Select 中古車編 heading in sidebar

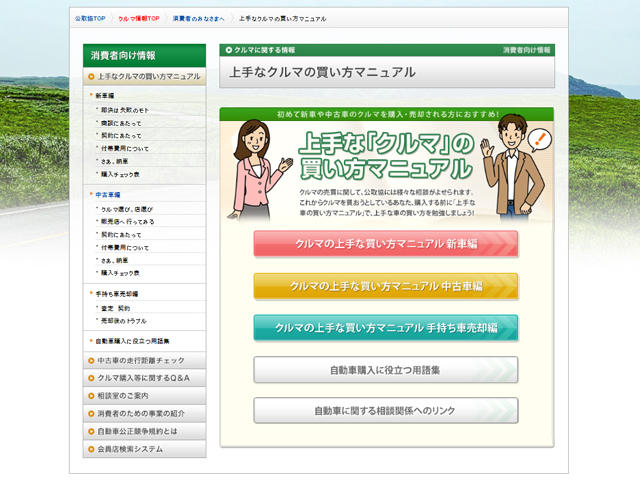pos(109,194)
